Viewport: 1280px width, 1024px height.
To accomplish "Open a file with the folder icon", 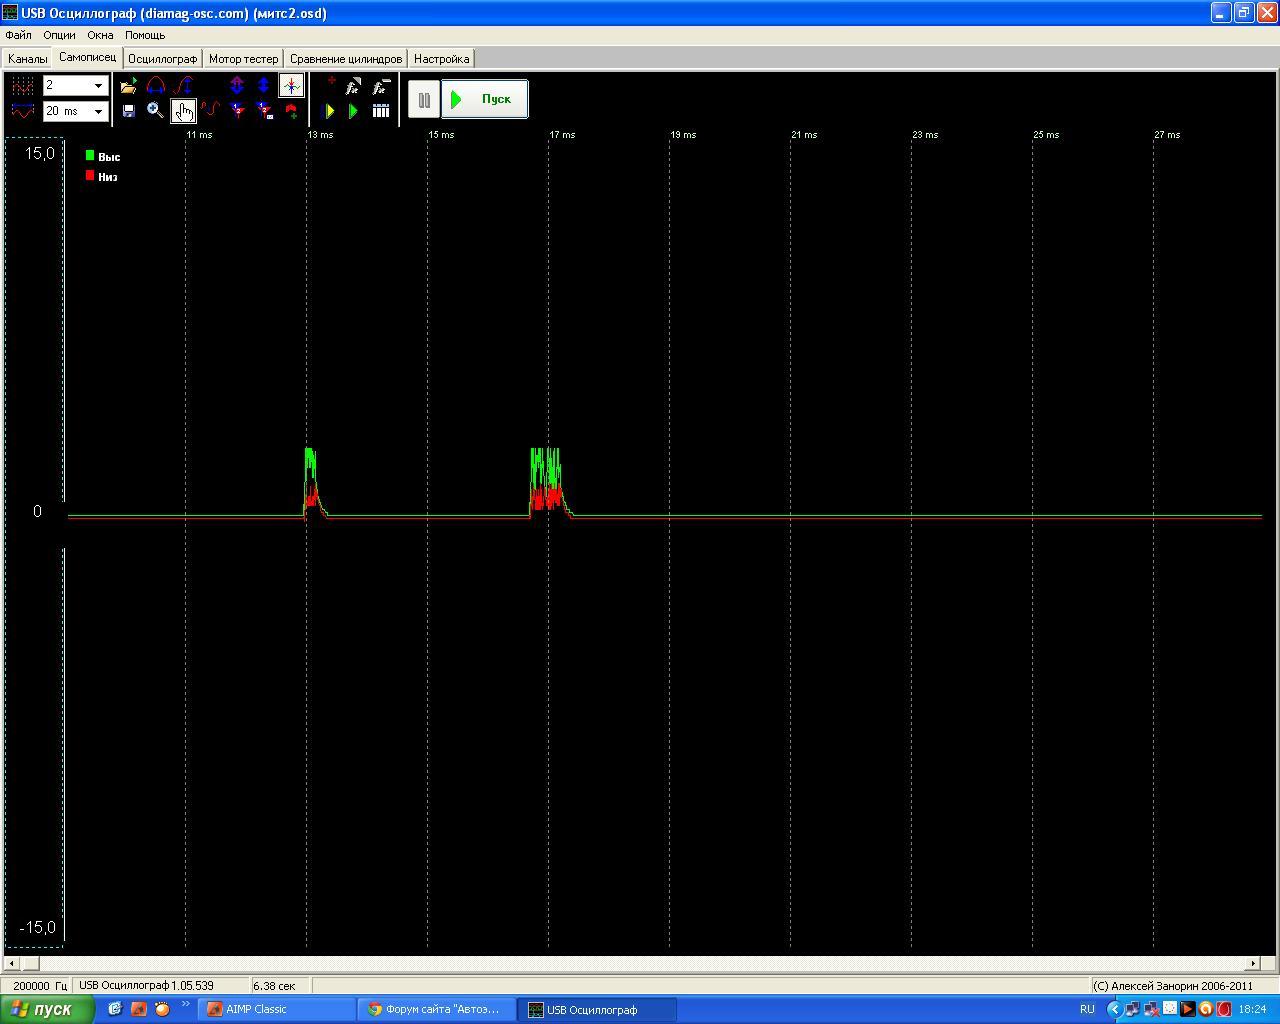I will click(128, 86).
